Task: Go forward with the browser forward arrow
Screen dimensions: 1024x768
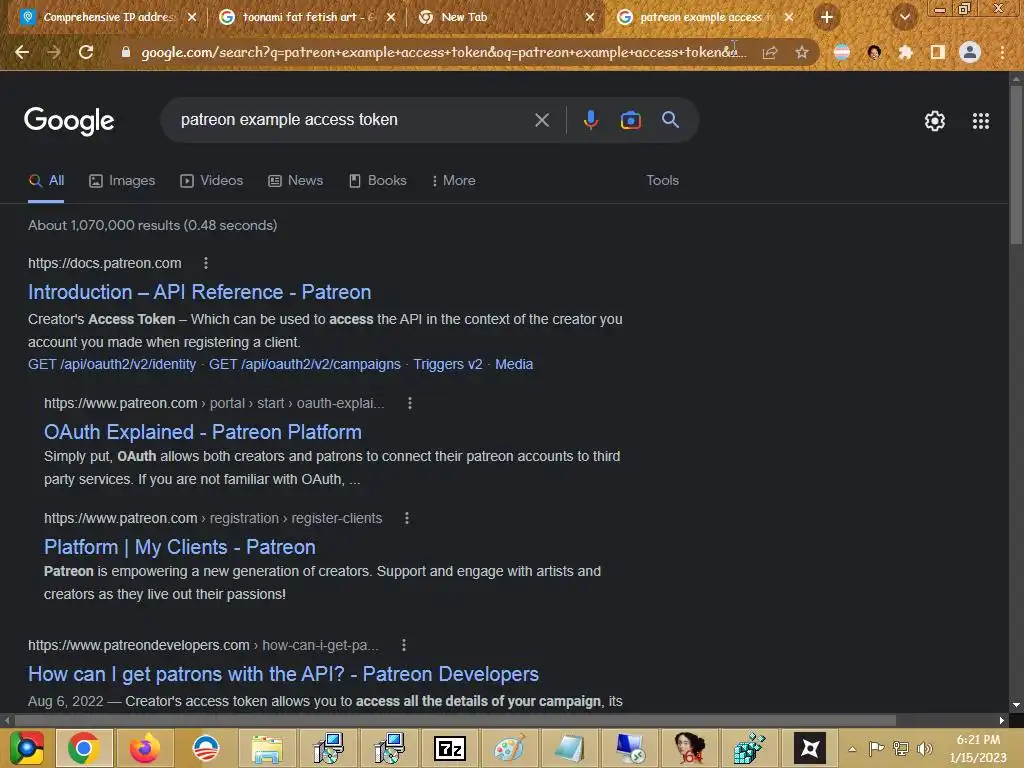Action: 54,52
